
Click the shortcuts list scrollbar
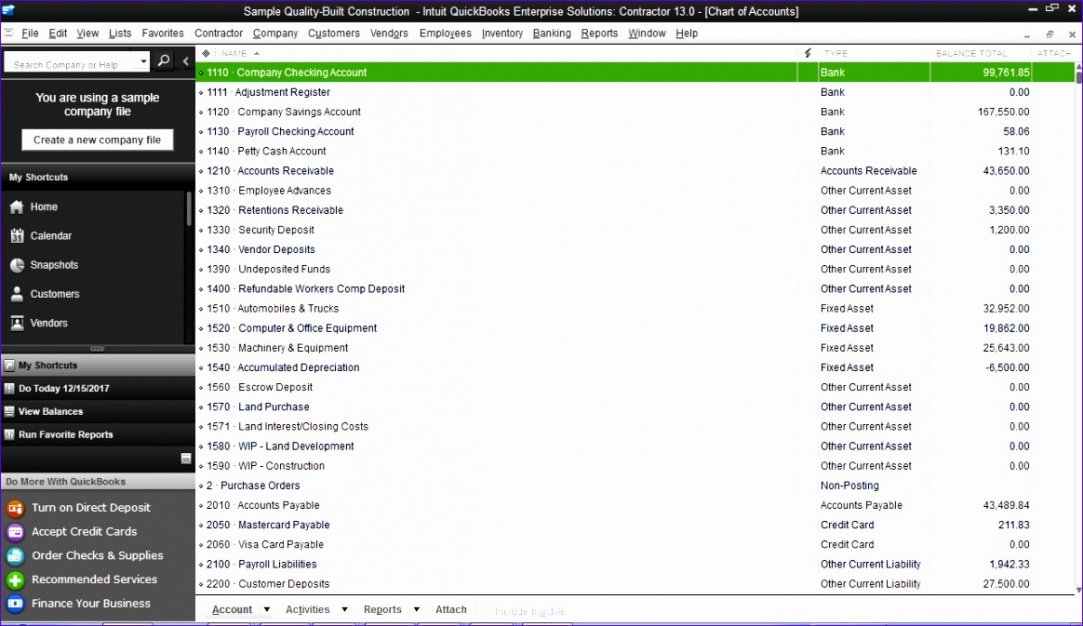click(x=189, y=209)
